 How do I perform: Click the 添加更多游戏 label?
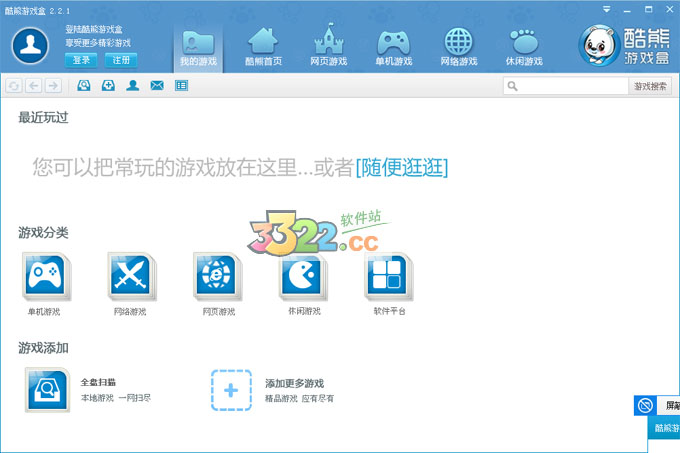pos(294,383)
